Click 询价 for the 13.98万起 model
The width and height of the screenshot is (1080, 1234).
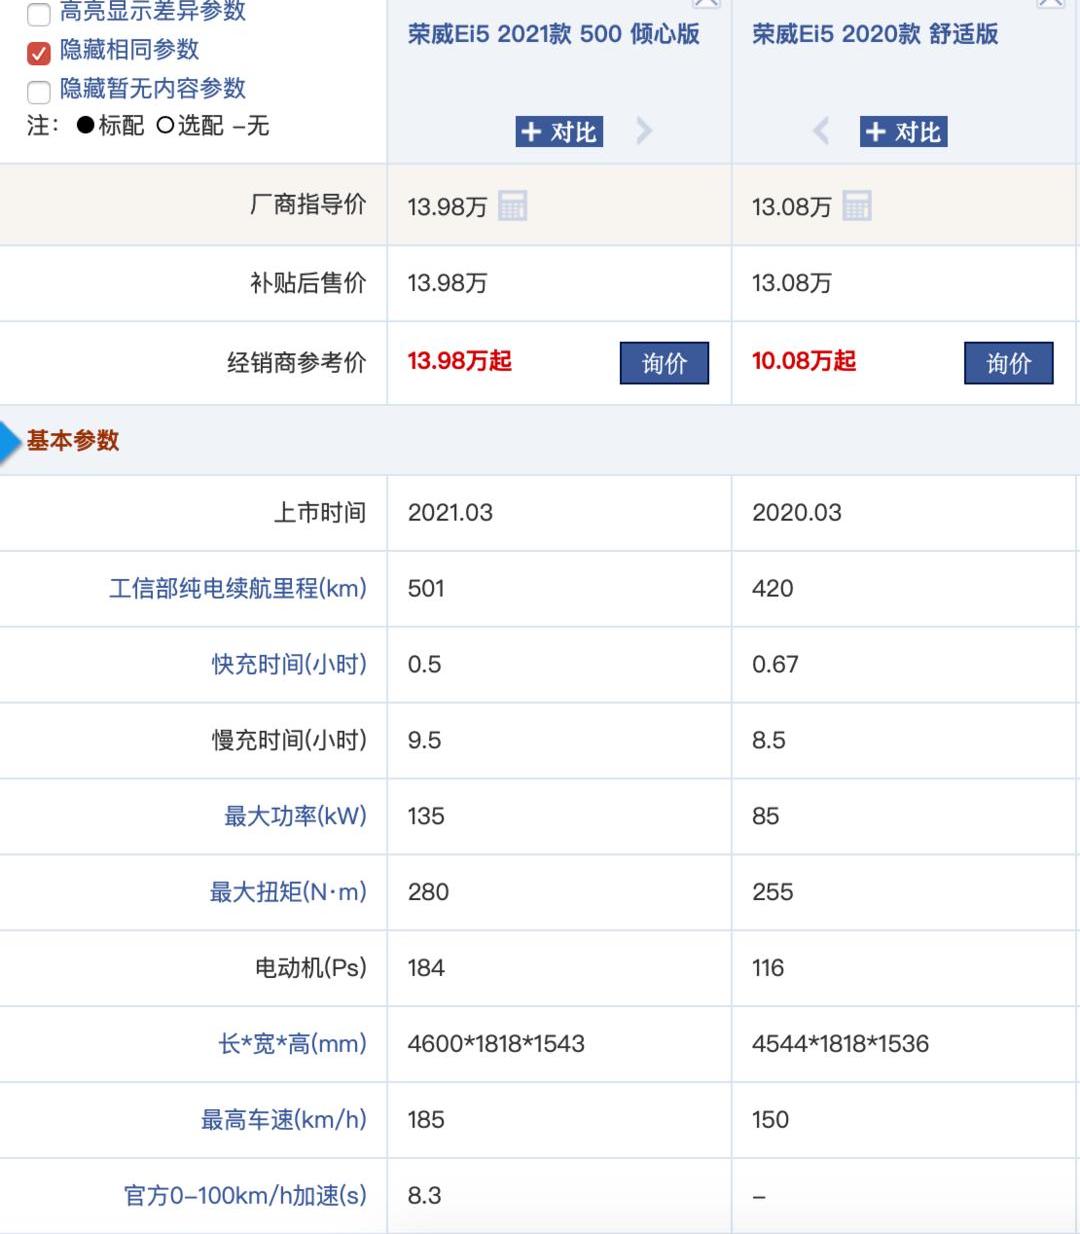[665, 363]
